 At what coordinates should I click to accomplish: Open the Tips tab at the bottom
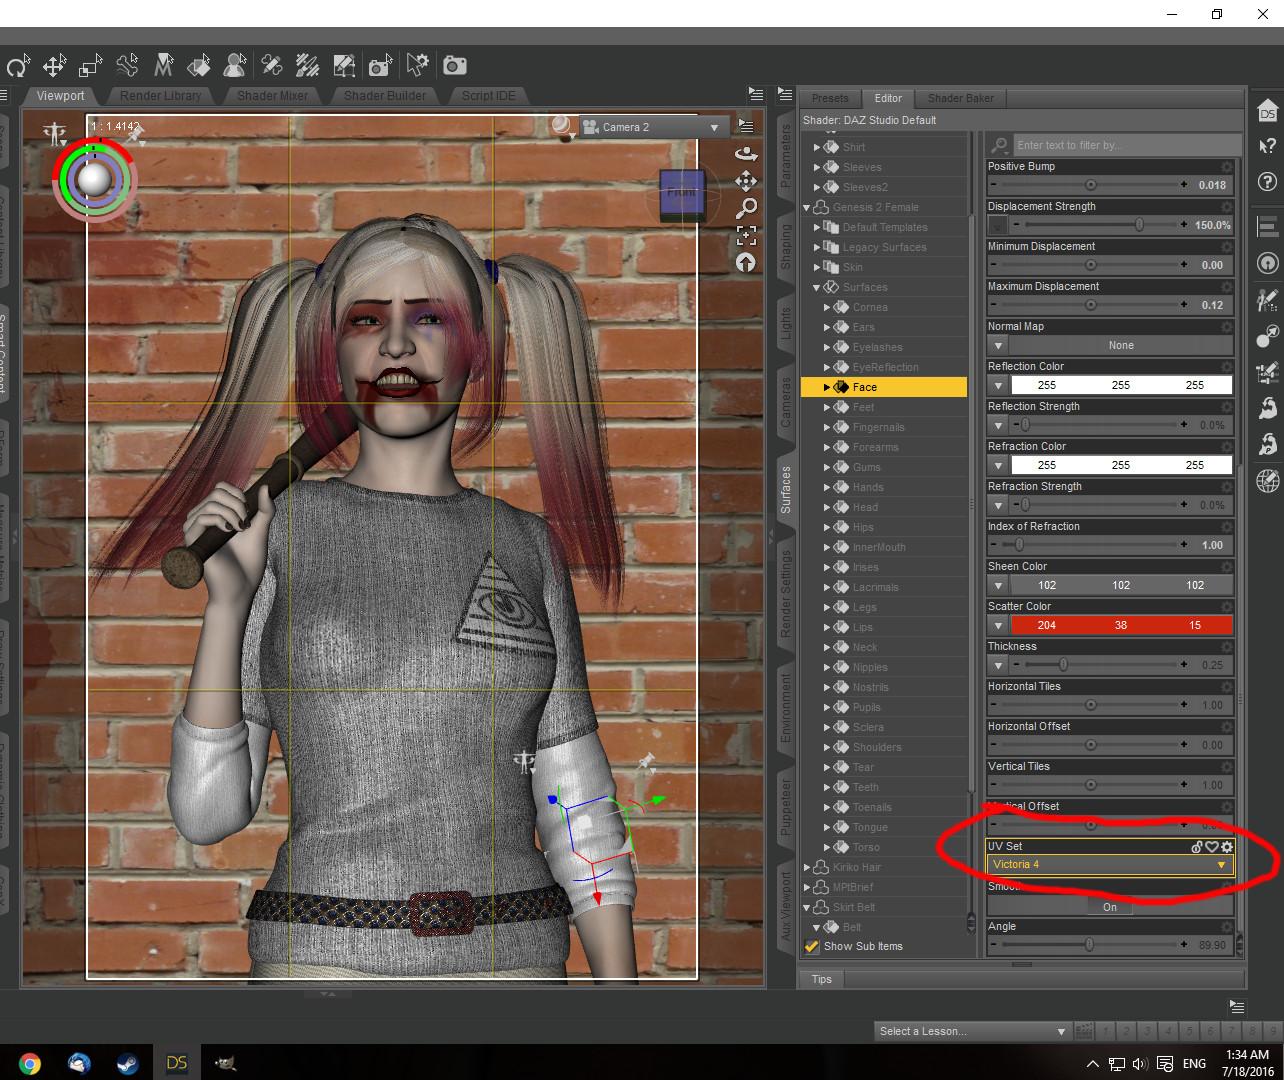[822, 979]
